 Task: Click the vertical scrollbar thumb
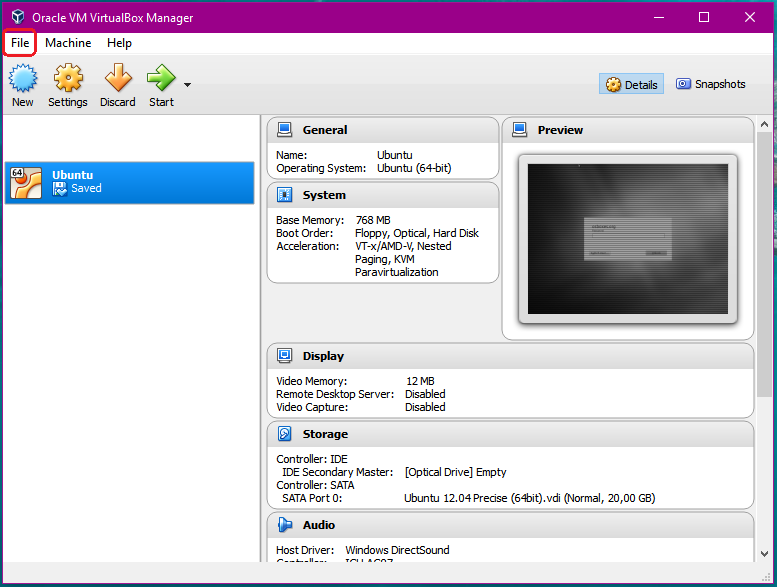[x=764, y=264]
